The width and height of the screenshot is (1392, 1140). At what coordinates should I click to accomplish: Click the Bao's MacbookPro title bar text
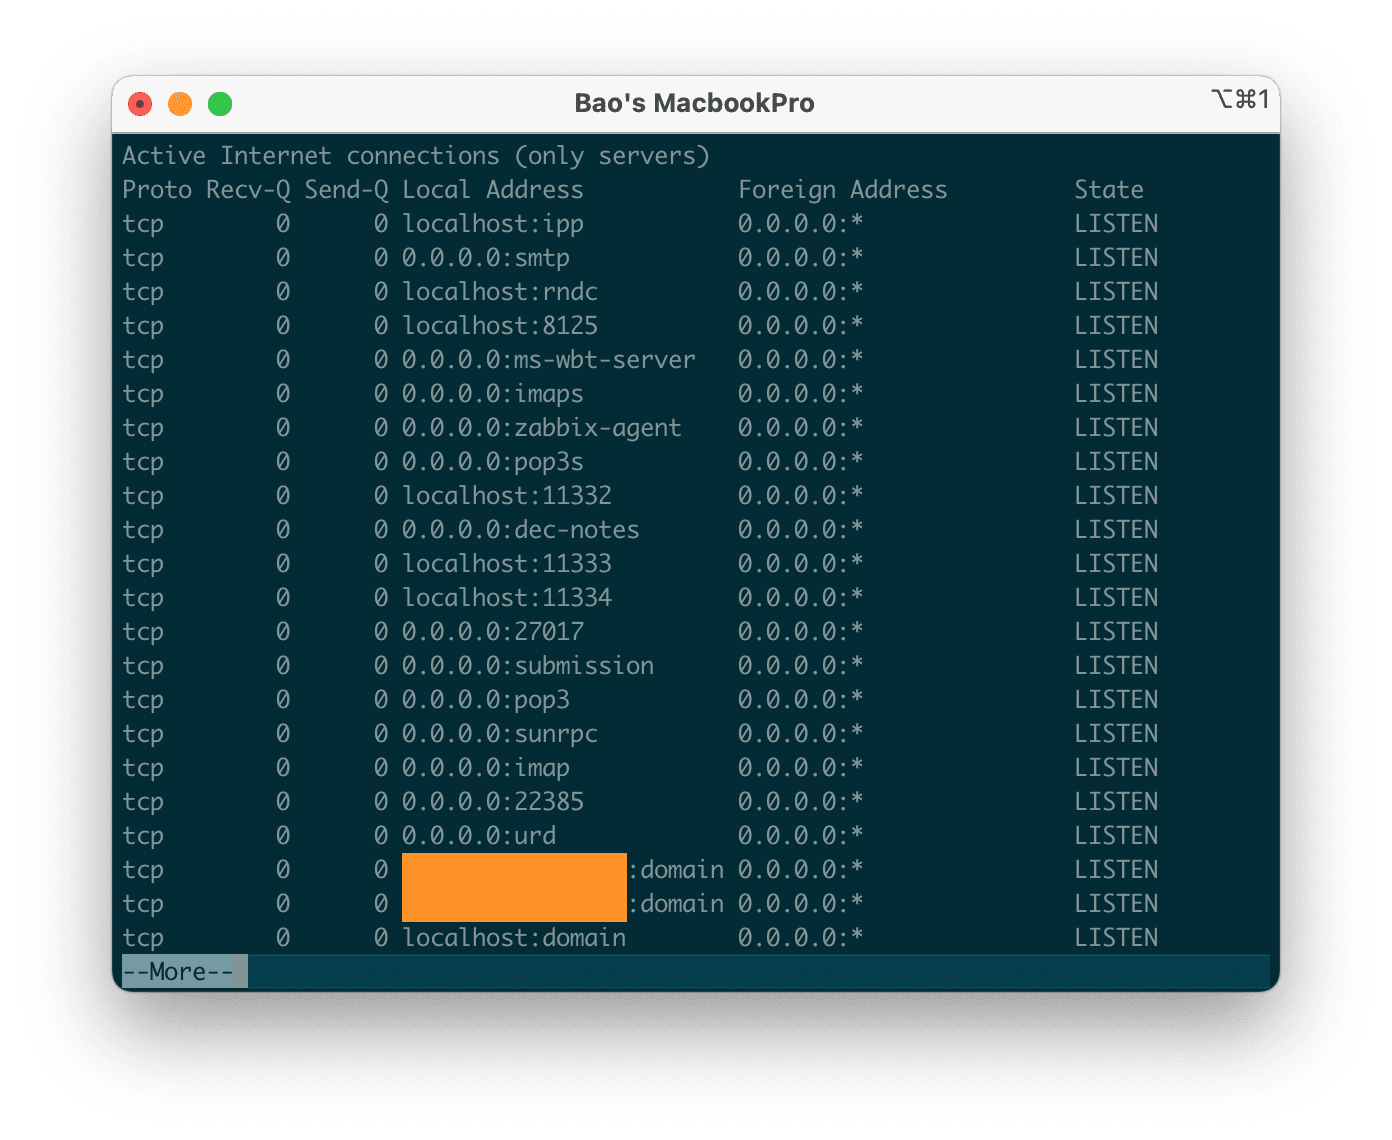pos(695,102)
